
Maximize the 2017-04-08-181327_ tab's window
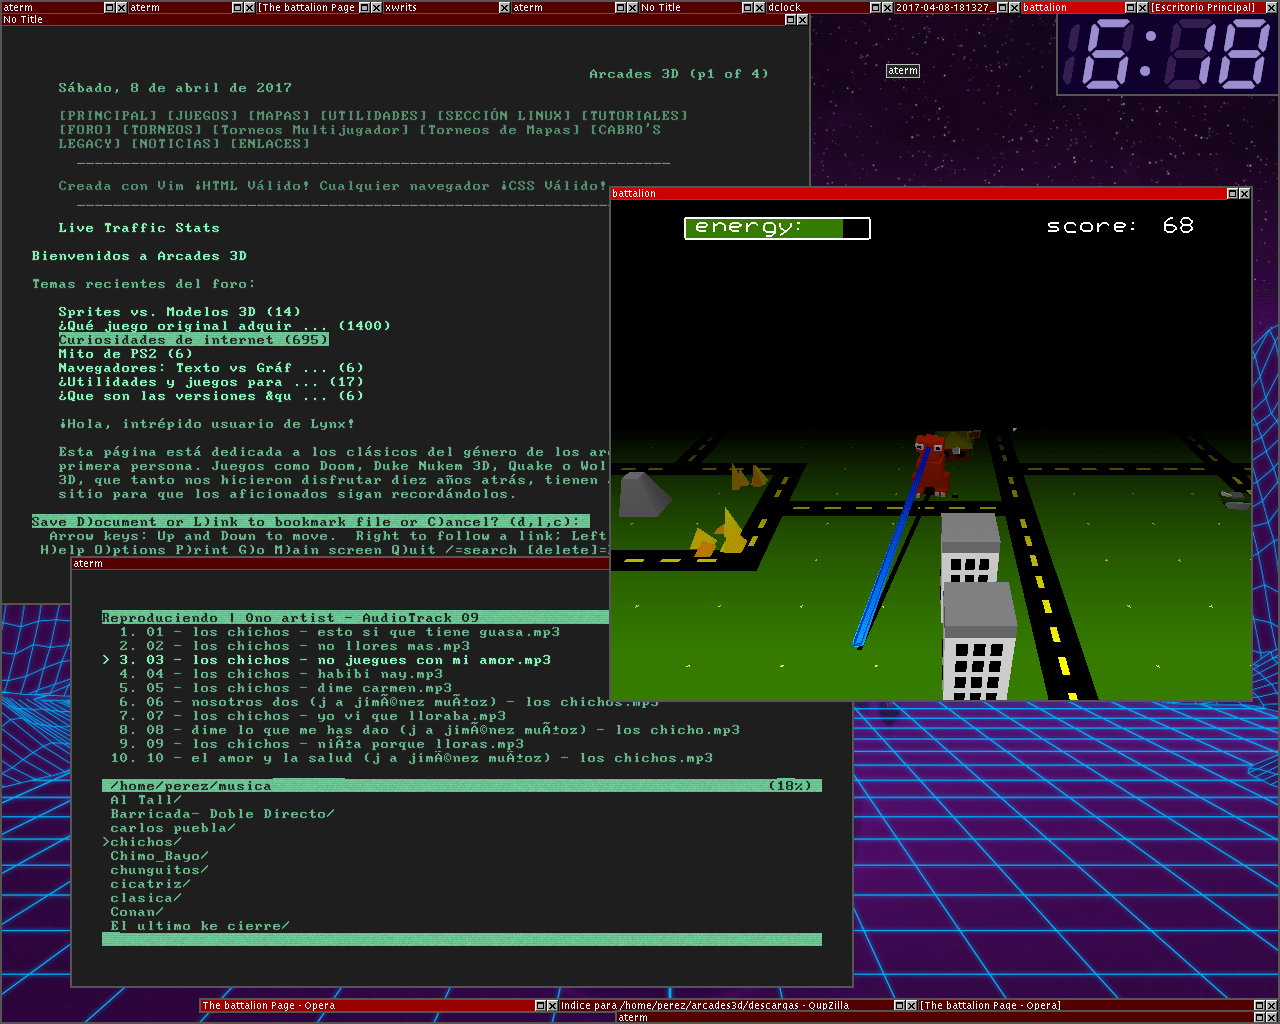pyautogui.click(x=1003, y=7)
